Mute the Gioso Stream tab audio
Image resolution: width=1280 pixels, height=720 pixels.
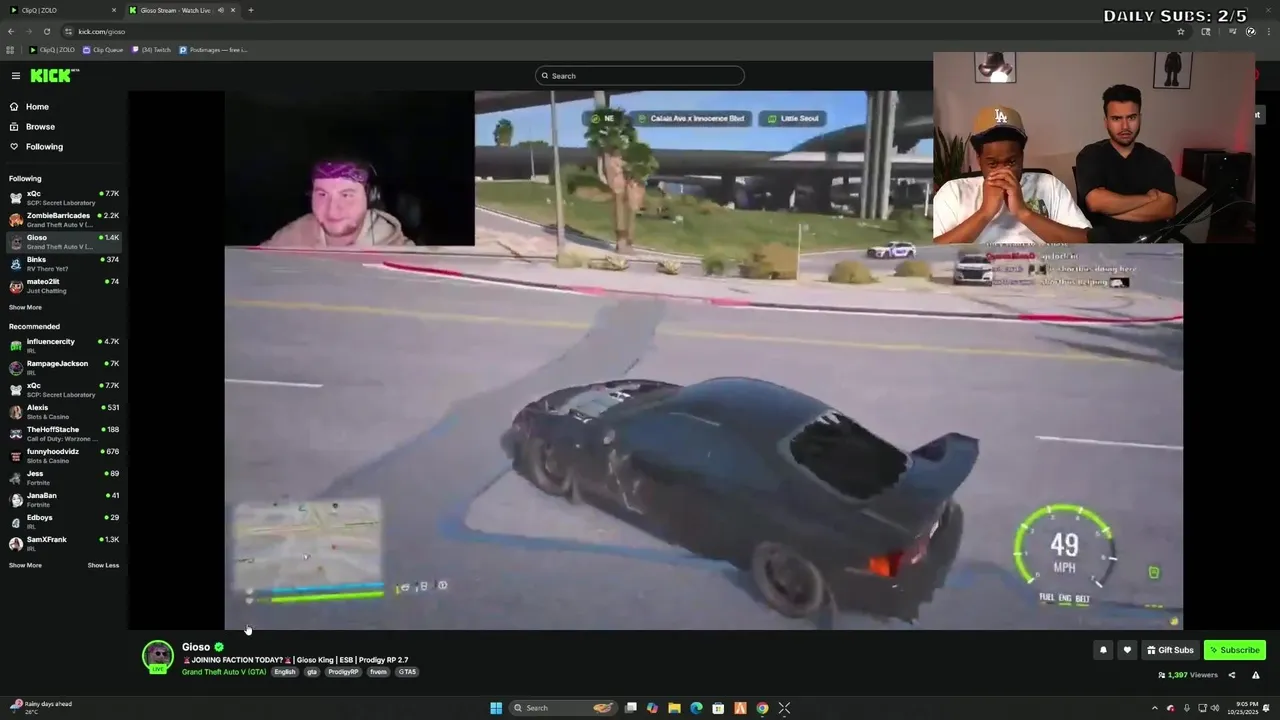click(221, 10)
